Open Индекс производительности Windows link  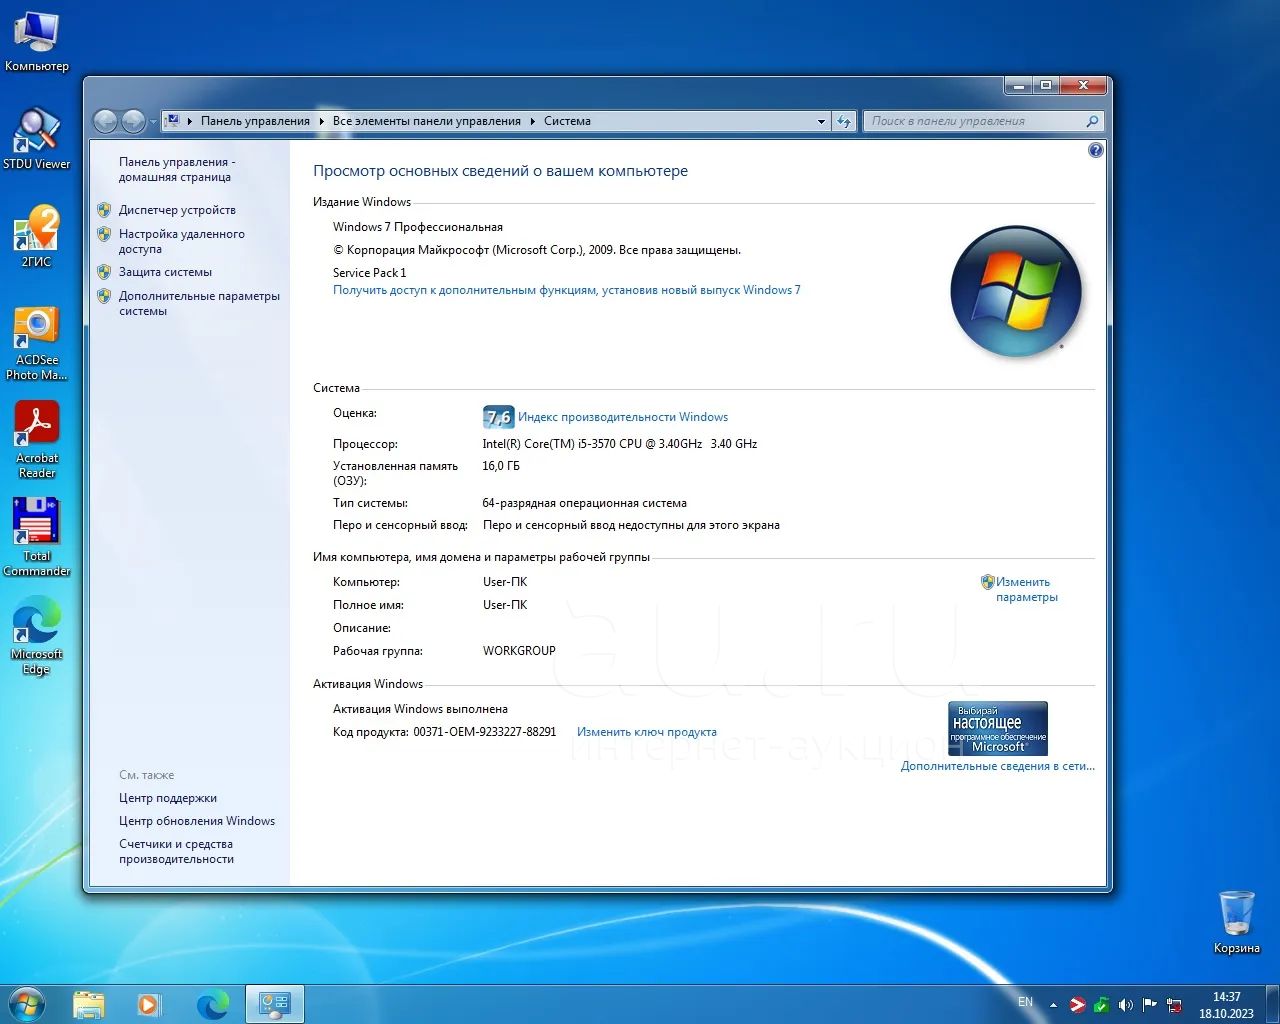point(623,417)
